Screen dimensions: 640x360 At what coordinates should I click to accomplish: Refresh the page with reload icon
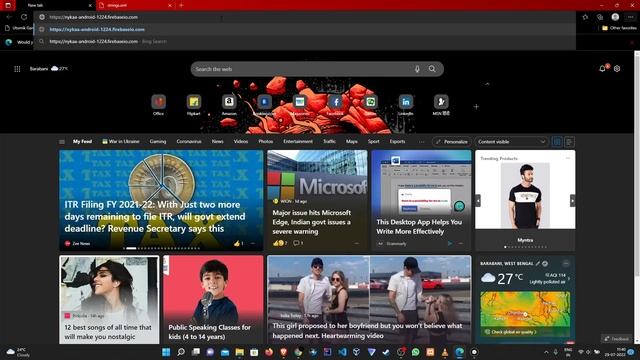[24, 17]
